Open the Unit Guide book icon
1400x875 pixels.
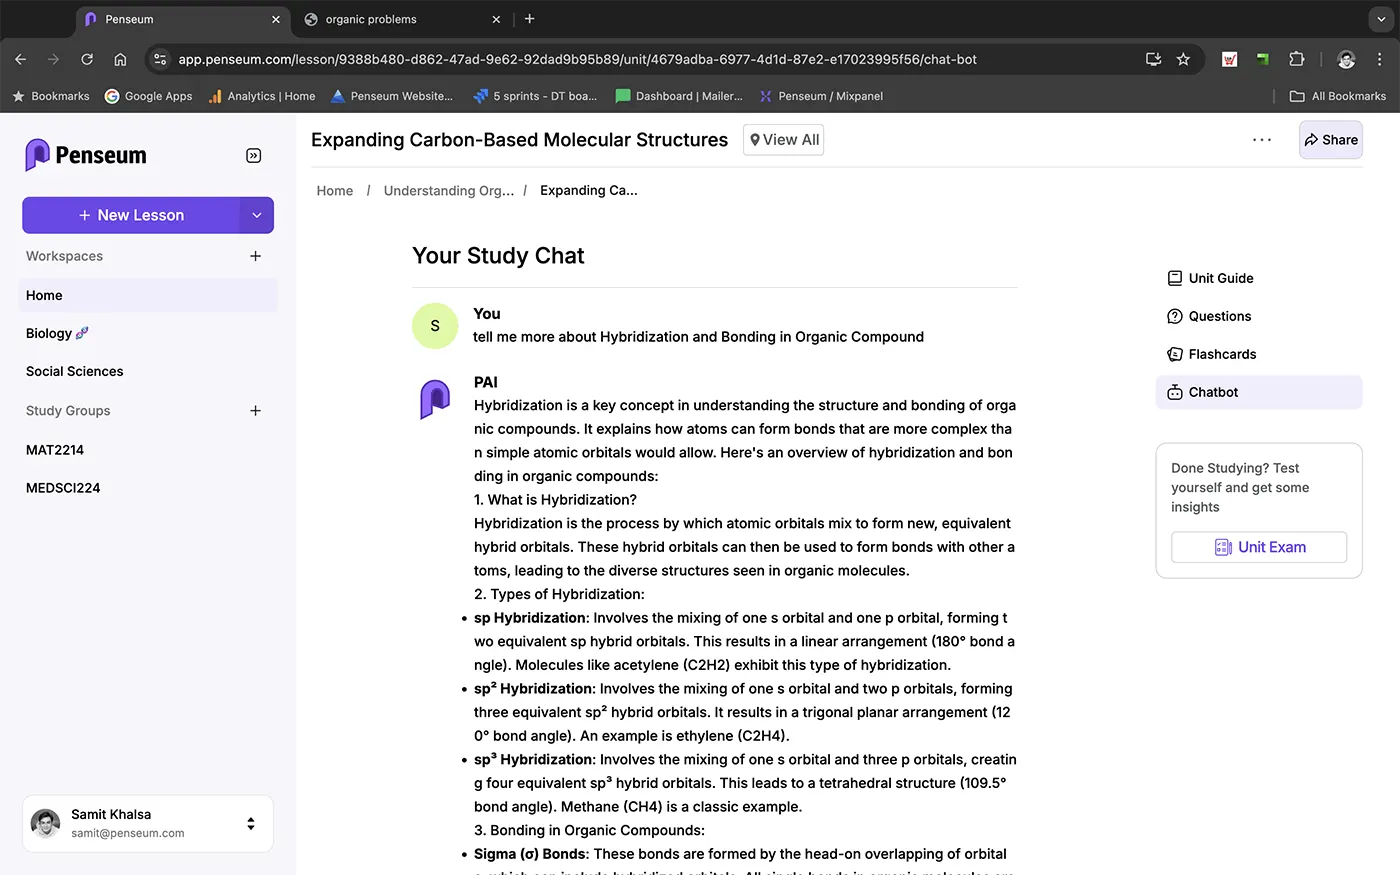point(1175,278)
